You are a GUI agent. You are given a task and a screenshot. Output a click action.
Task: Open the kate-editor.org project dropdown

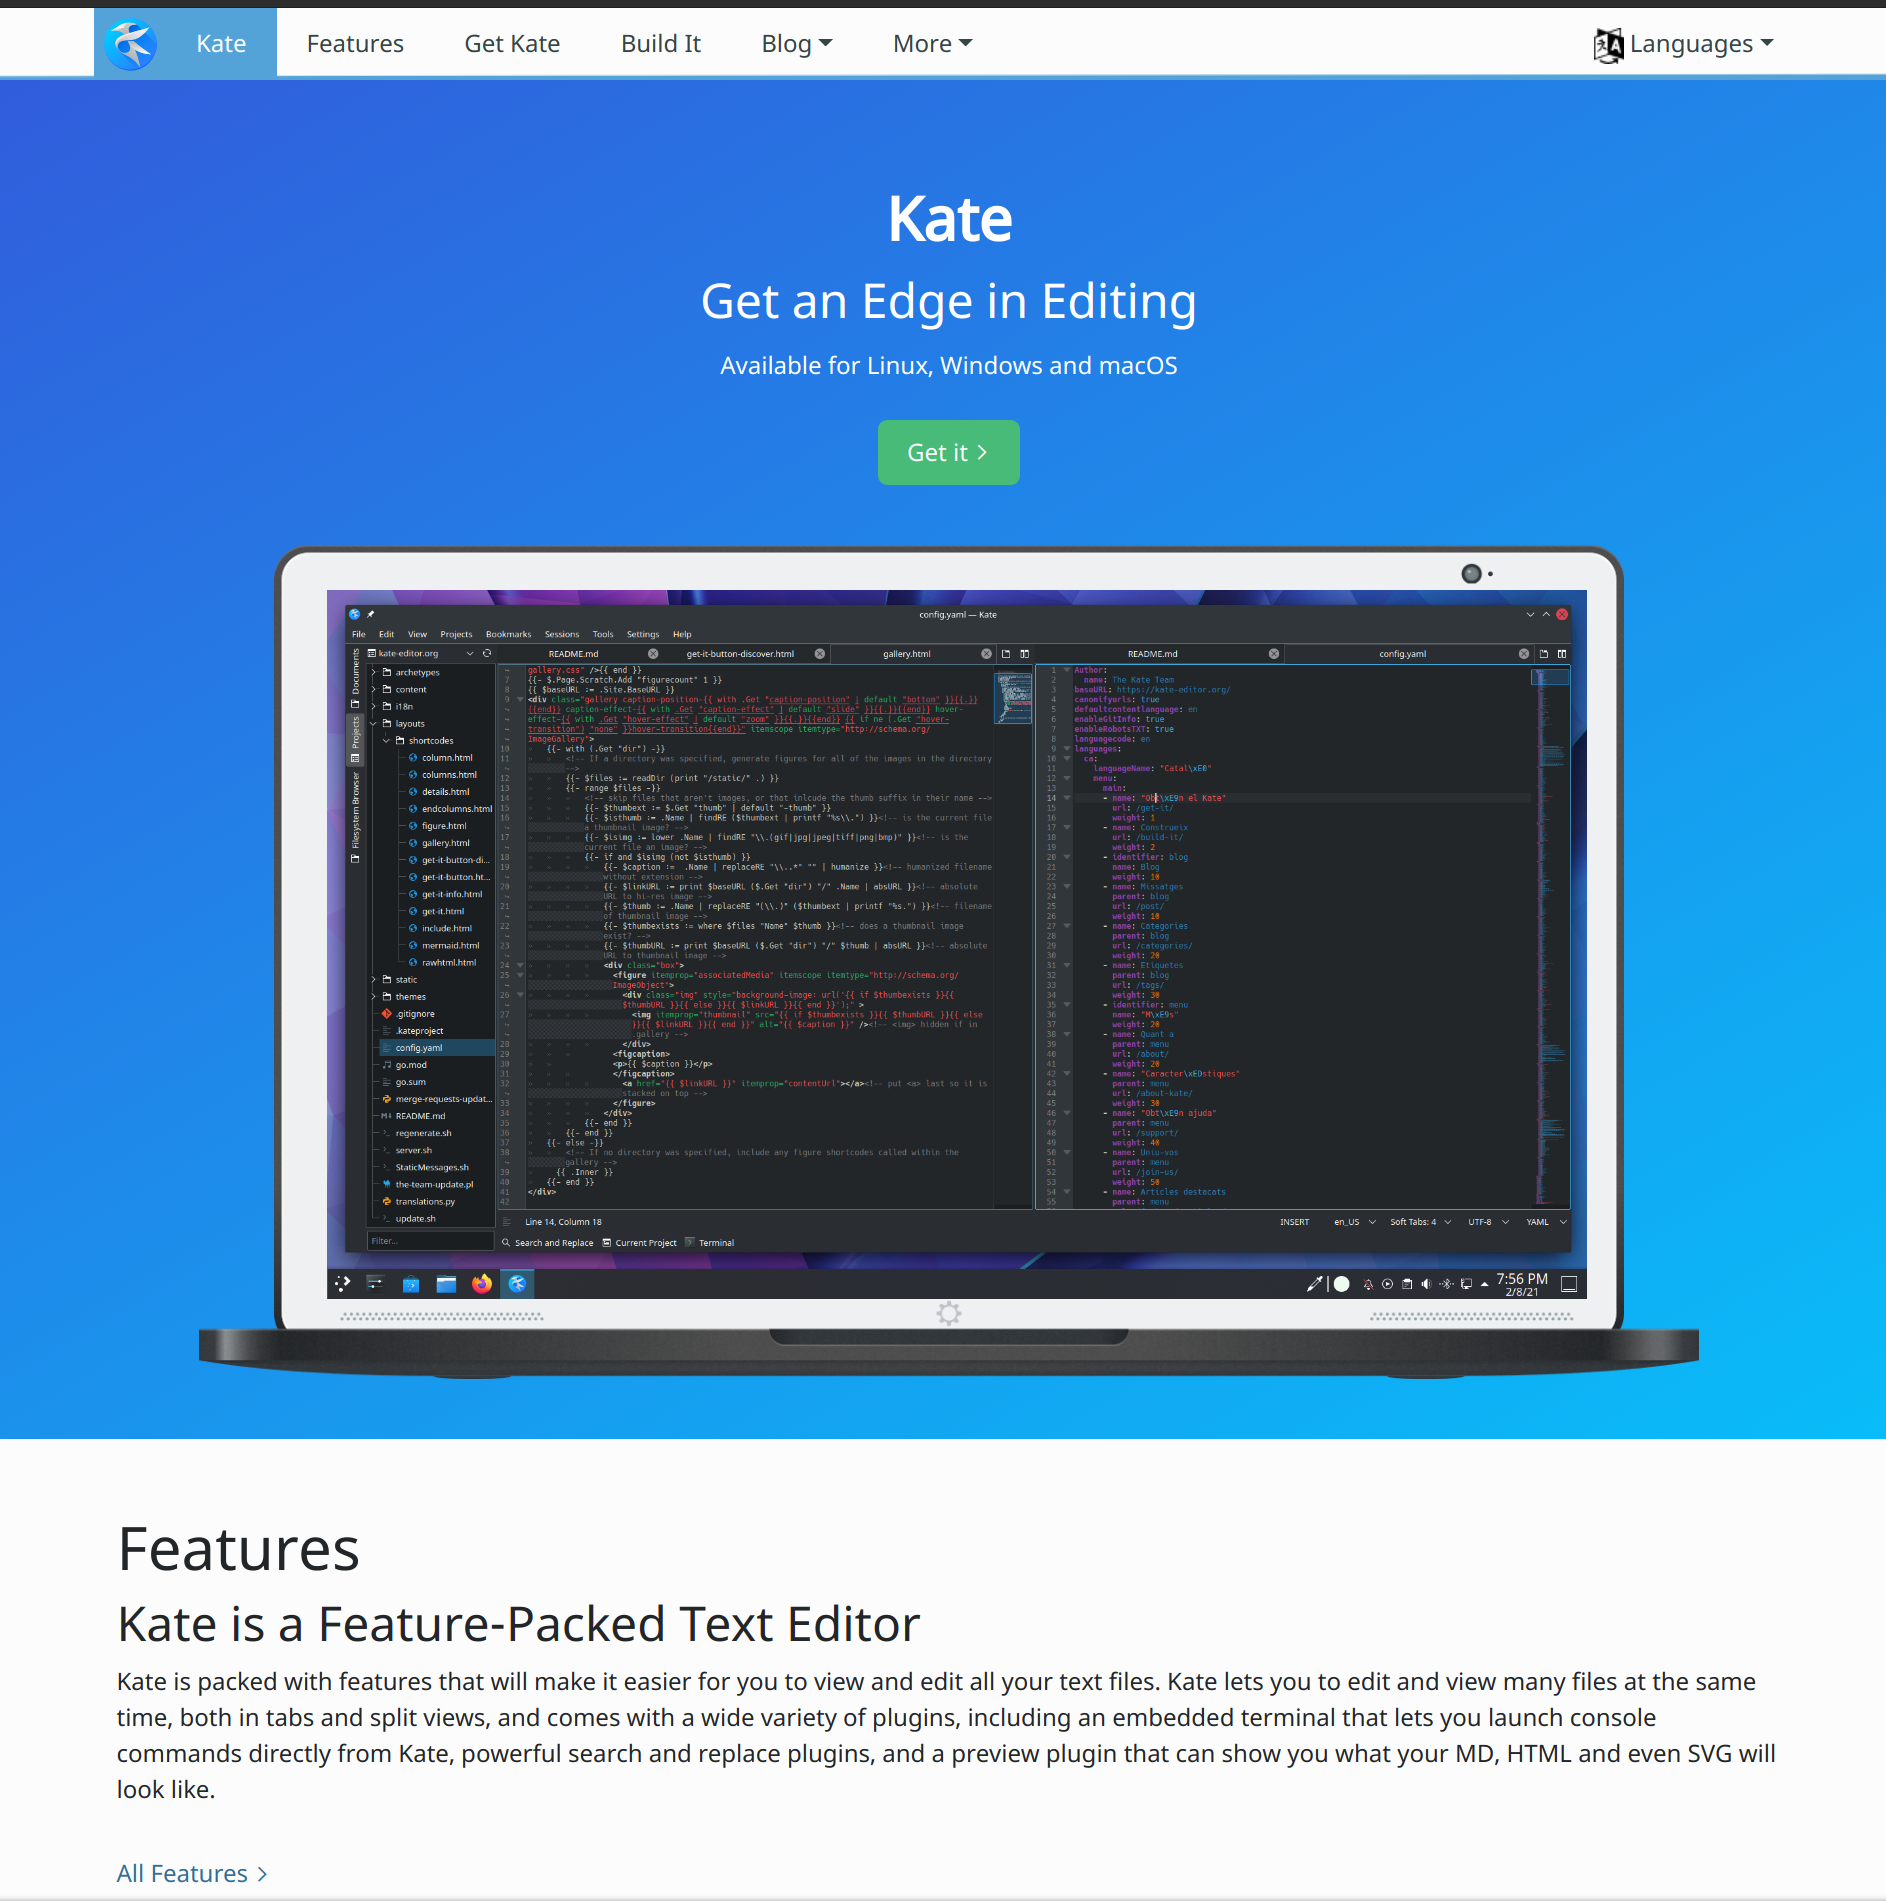pyautogui.click(x=421, y=654)
